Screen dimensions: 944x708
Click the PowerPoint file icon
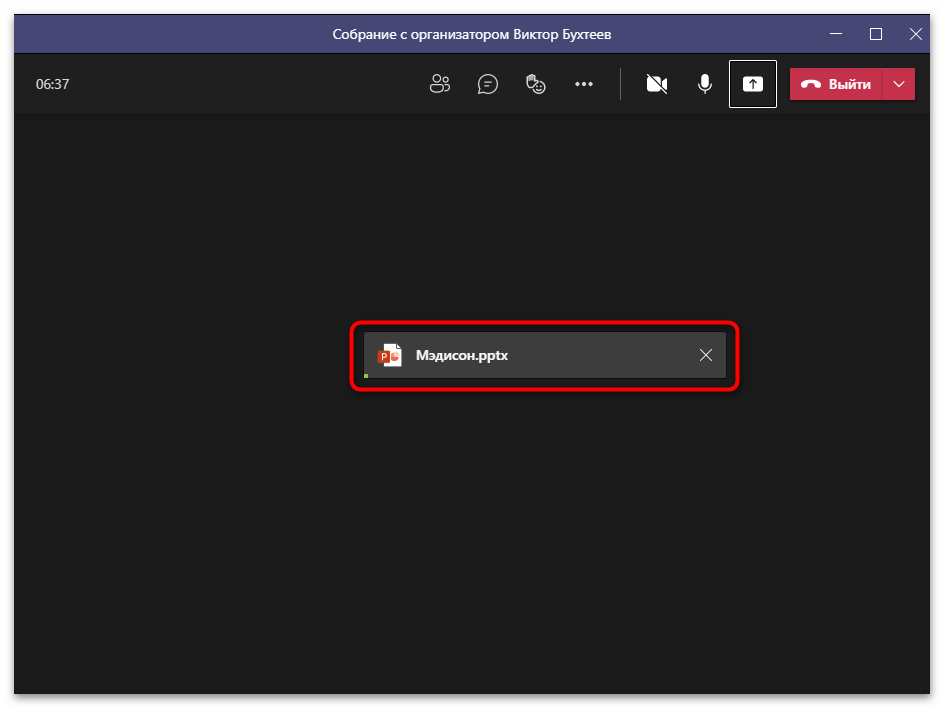tap(389, 355)
